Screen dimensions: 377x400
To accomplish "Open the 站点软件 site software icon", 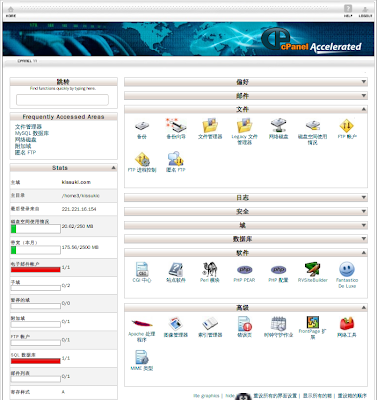I will click(176, 269).
